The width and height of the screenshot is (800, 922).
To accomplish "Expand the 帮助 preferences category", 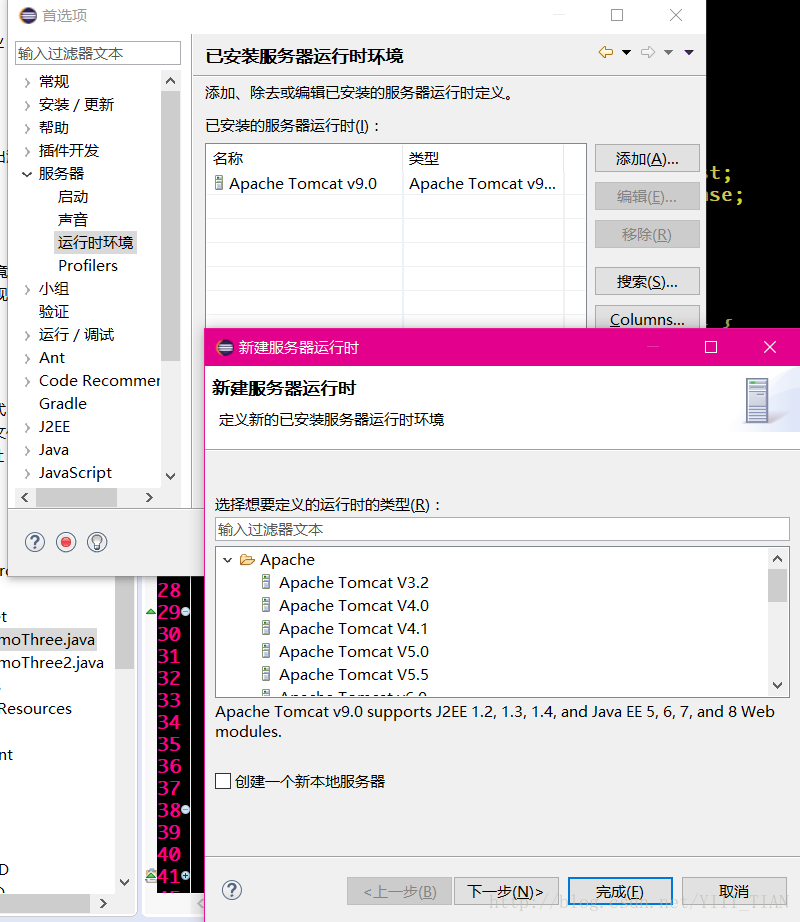I will click(27, 128).
